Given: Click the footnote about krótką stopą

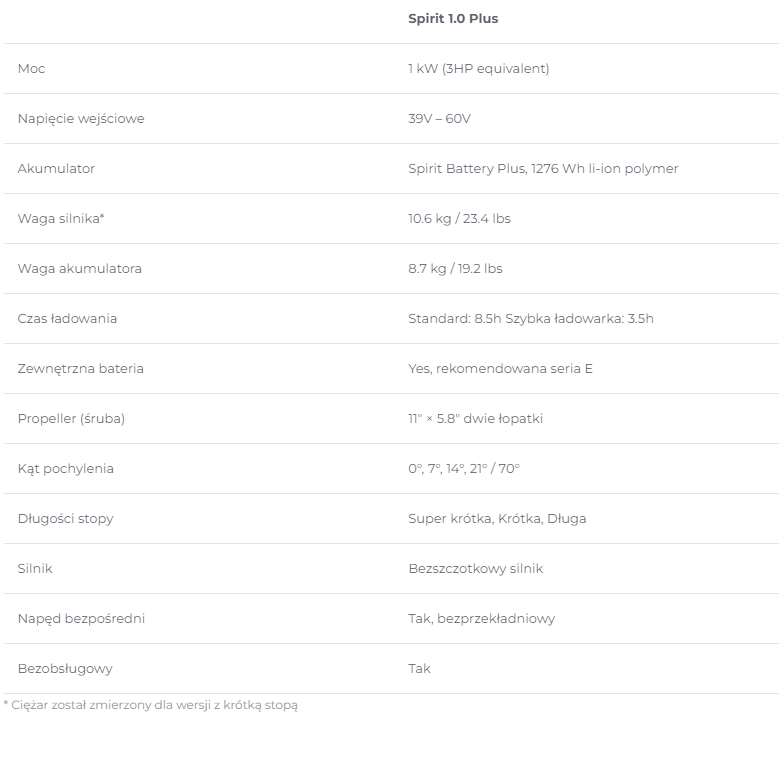Looking at the screenshot, I should (x=151, y=705).
